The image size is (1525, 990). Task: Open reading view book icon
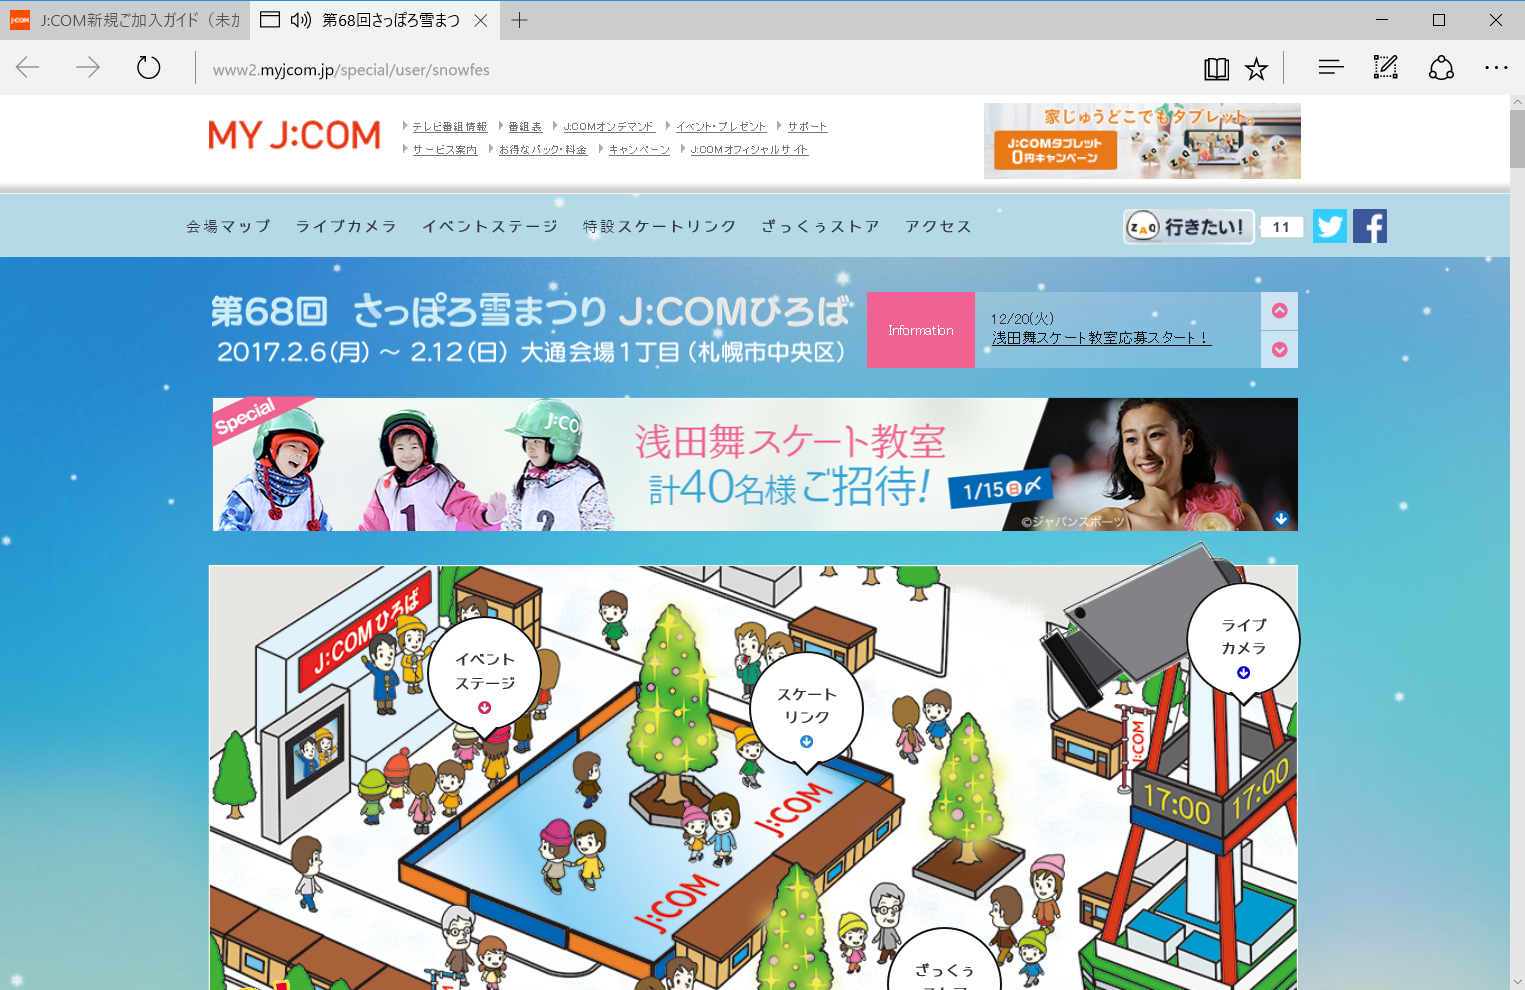point(1216,69)
